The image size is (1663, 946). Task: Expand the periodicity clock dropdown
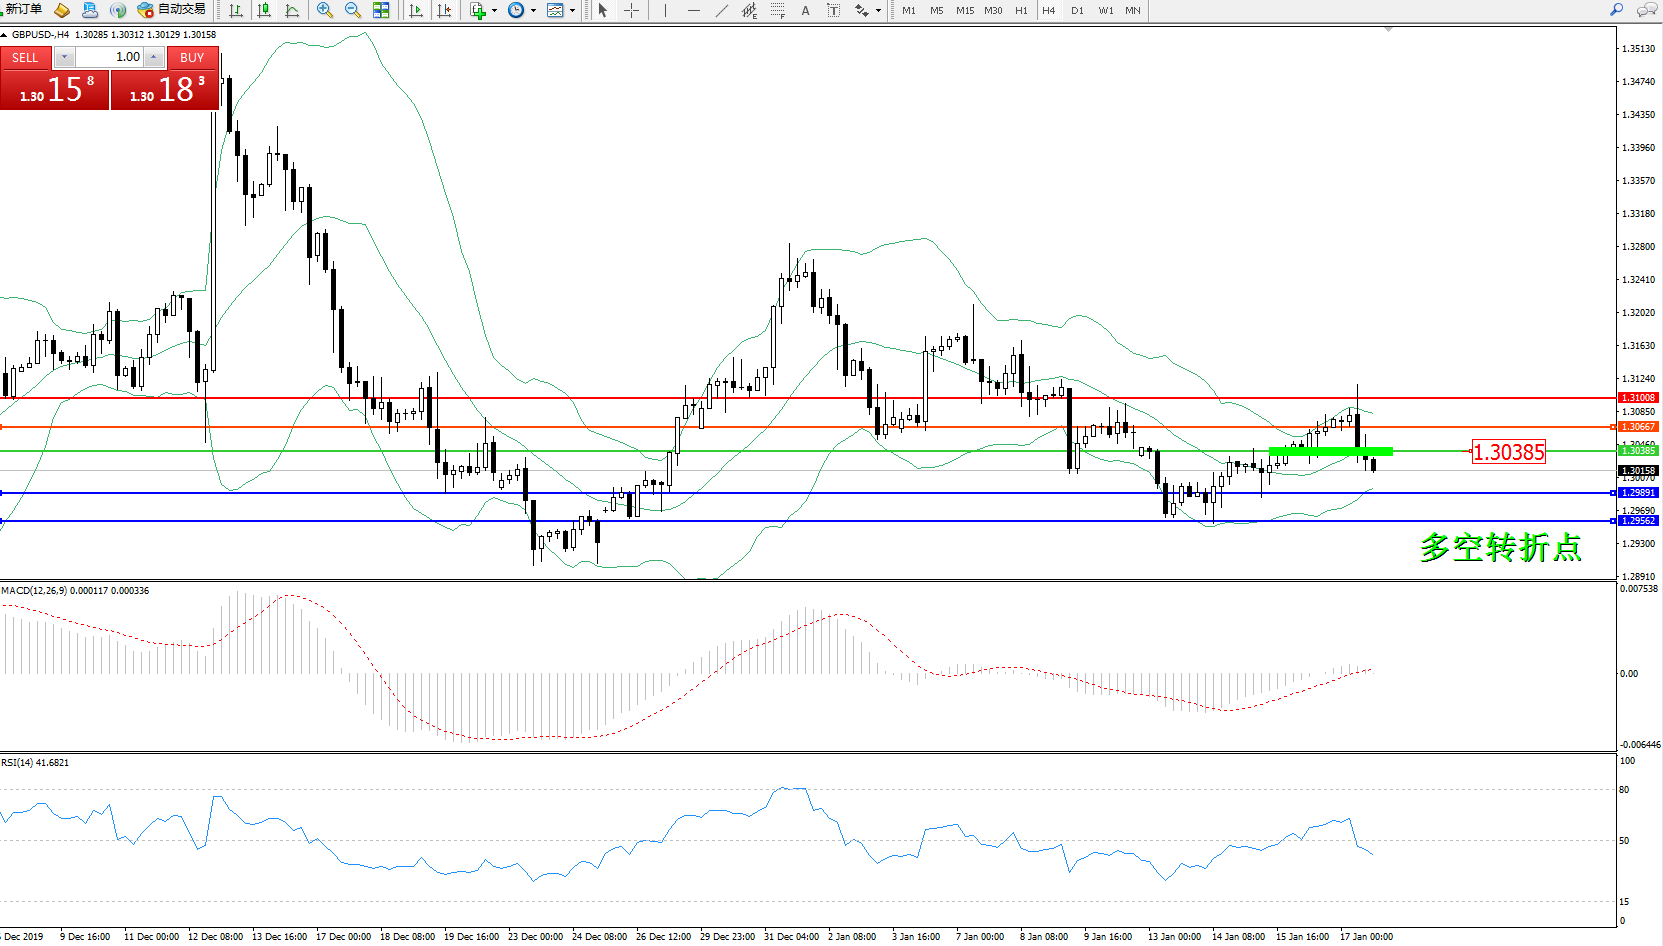533,11
